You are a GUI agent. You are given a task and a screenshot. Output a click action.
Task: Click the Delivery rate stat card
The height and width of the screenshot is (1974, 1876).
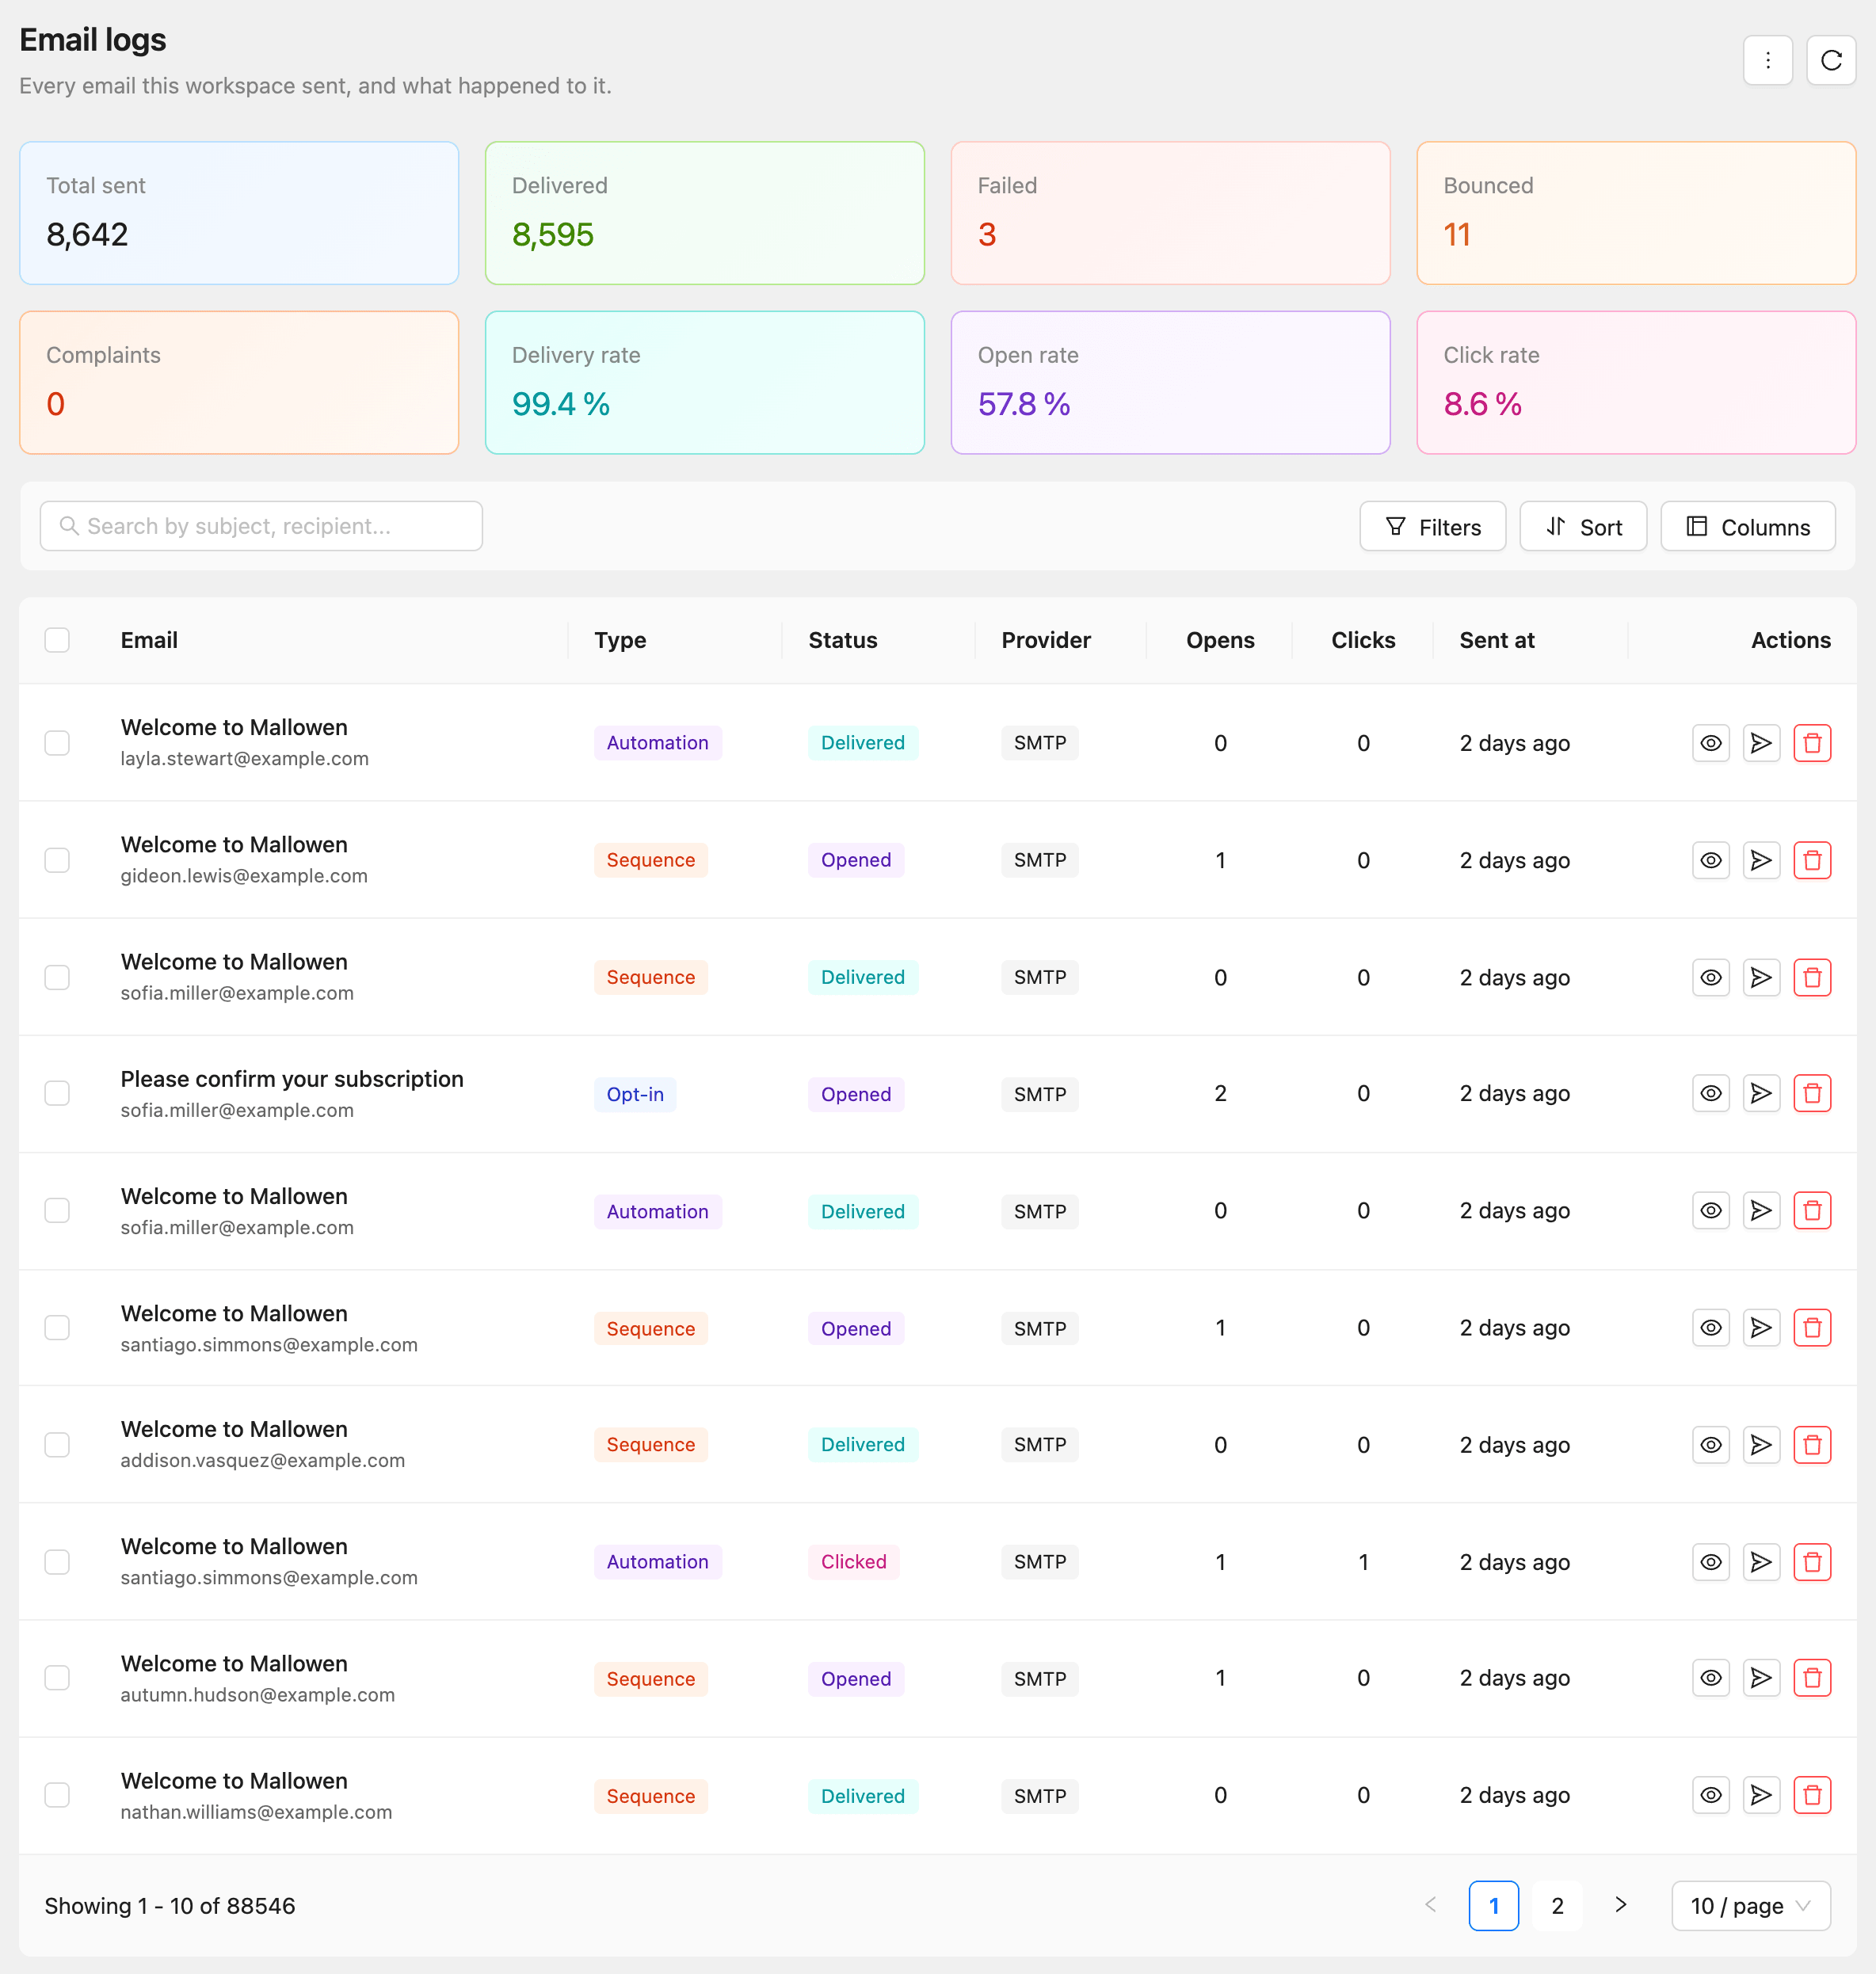pyautogui.click(x=704, y=382)
